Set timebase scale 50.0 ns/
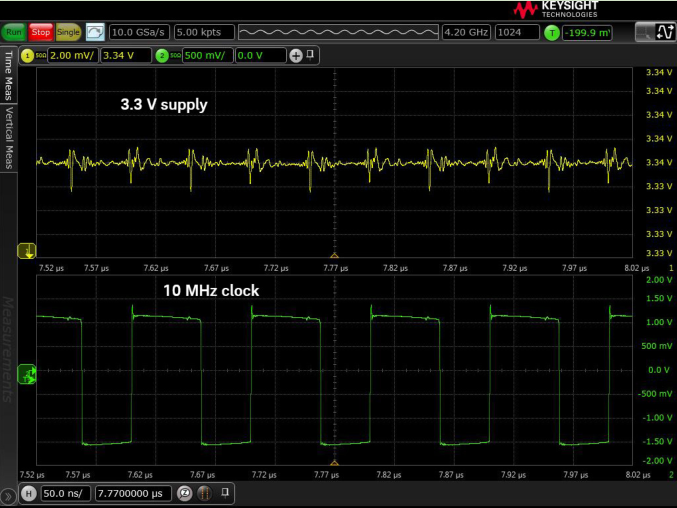 click(x=66, y=493)
